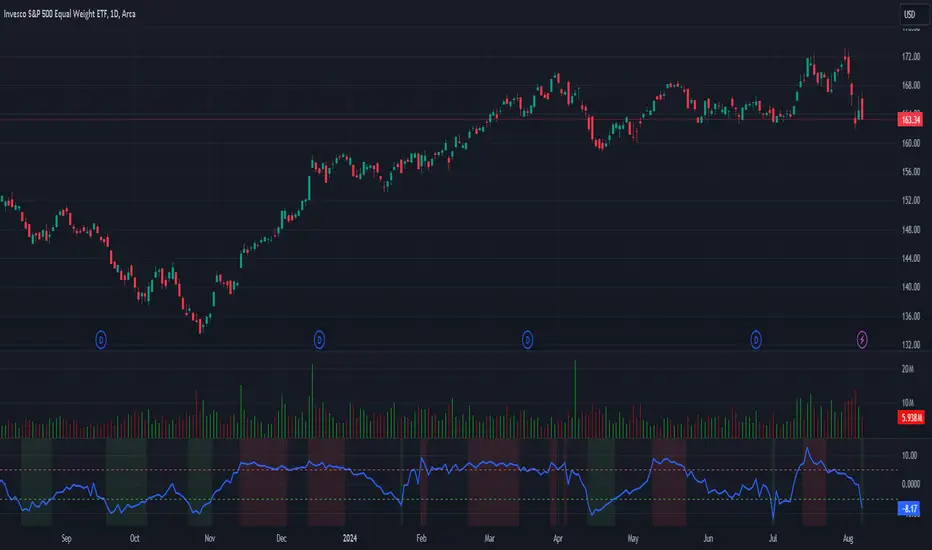Select the red 163.34 last price label

[x=910, y=120]
